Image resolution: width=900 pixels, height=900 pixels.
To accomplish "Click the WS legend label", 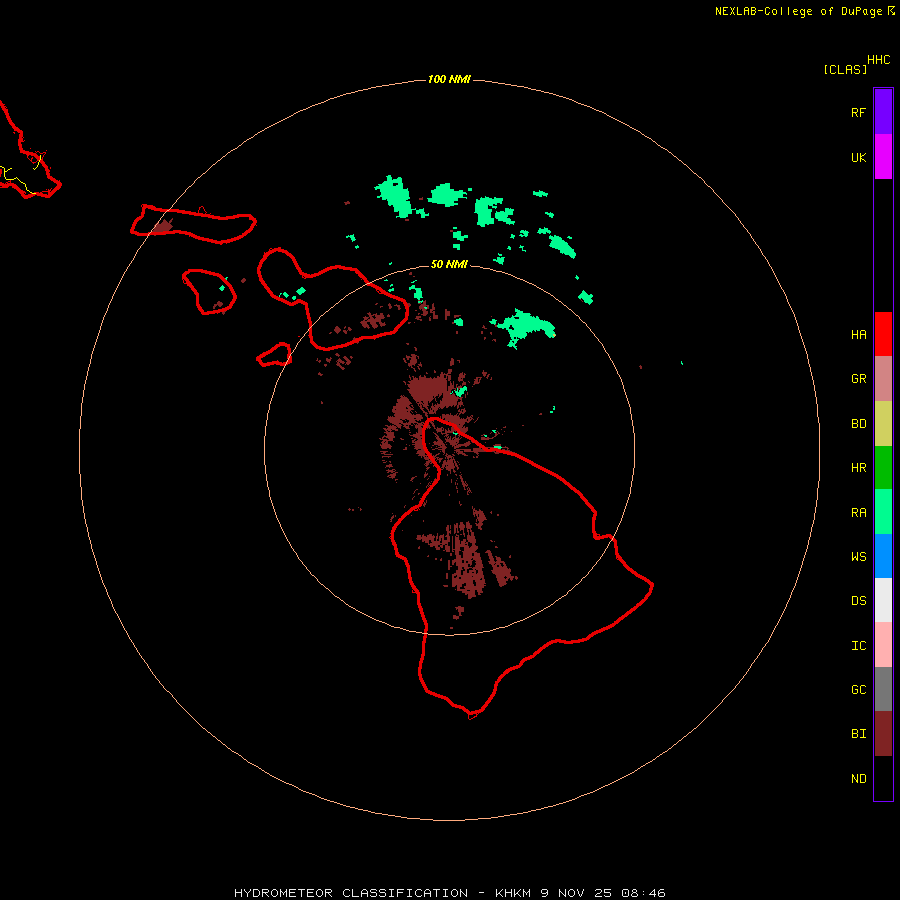I will (x=858, y=557).
